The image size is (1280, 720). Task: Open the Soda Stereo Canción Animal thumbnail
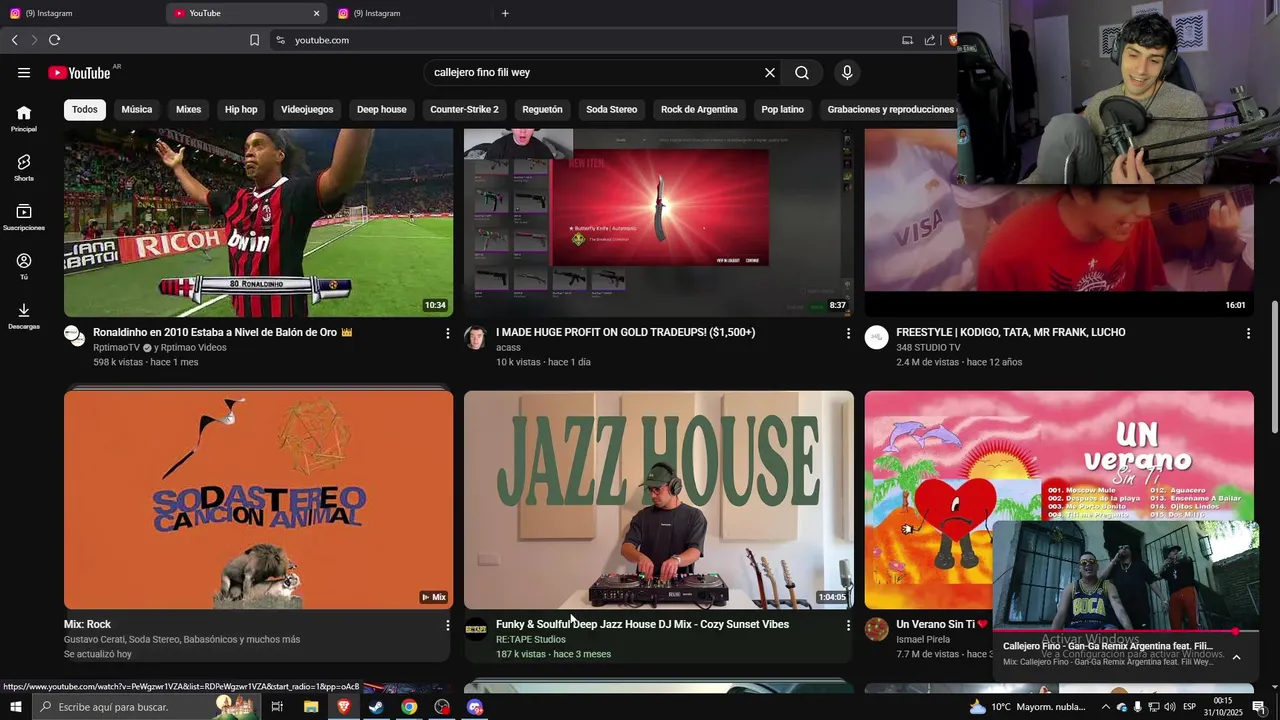[258, 500]
